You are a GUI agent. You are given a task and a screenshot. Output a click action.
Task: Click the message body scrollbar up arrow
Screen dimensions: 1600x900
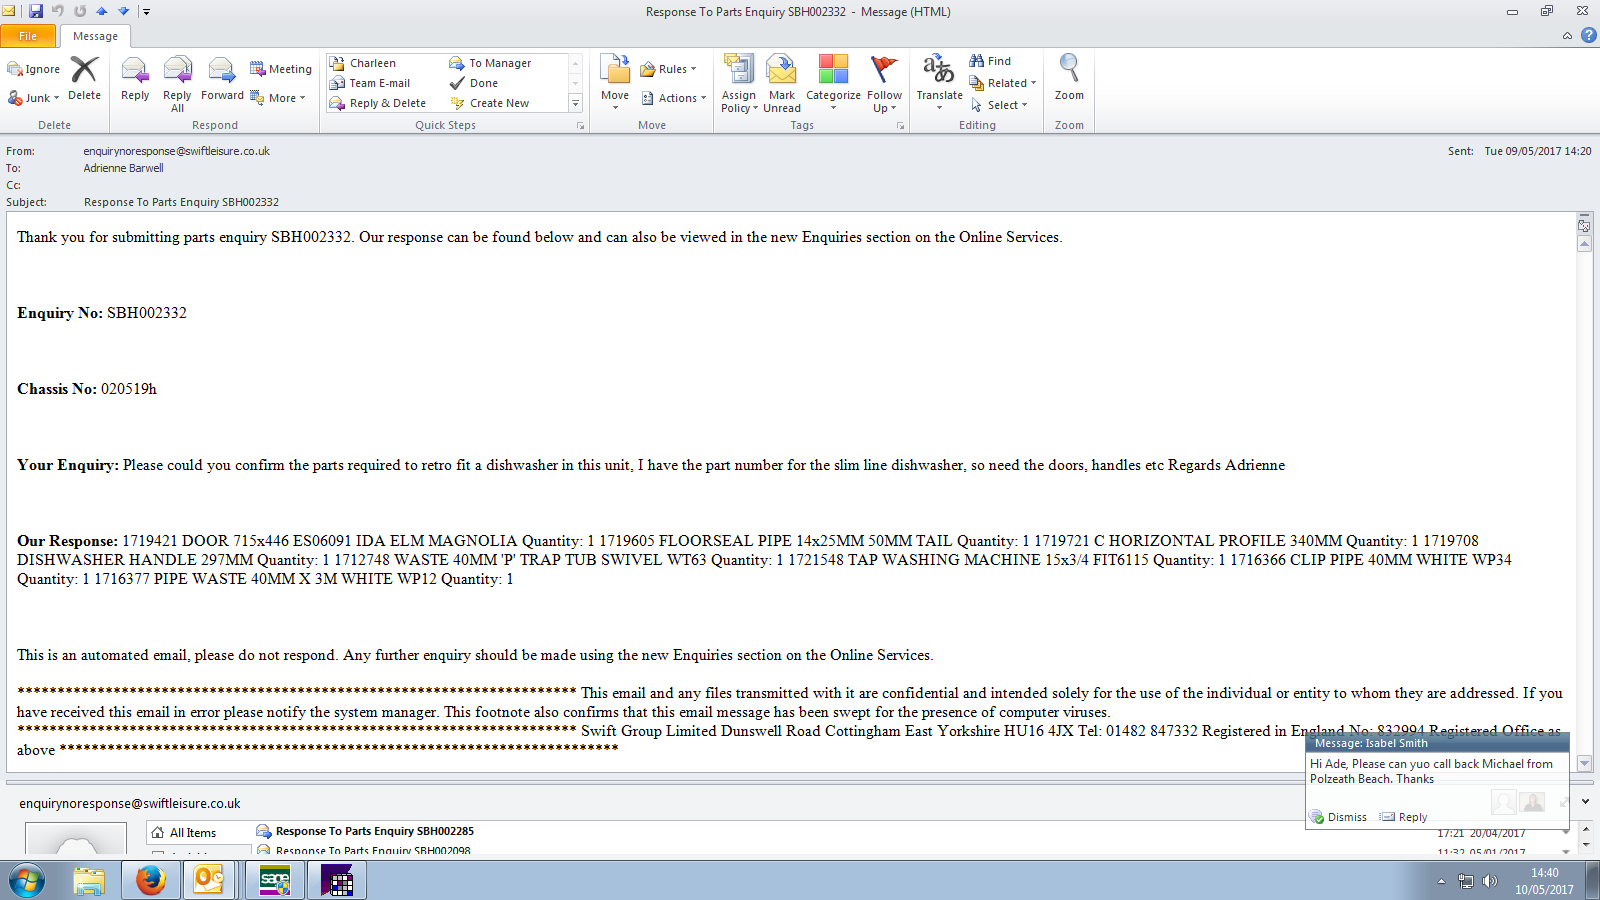tap(1584, 245)
